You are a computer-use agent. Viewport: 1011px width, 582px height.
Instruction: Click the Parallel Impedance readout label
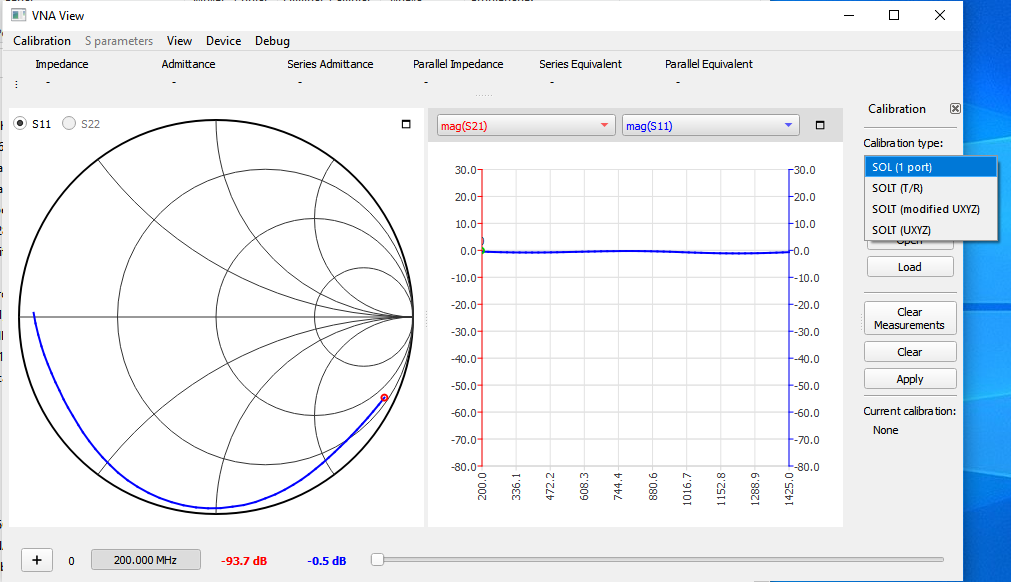coord(458,64)
